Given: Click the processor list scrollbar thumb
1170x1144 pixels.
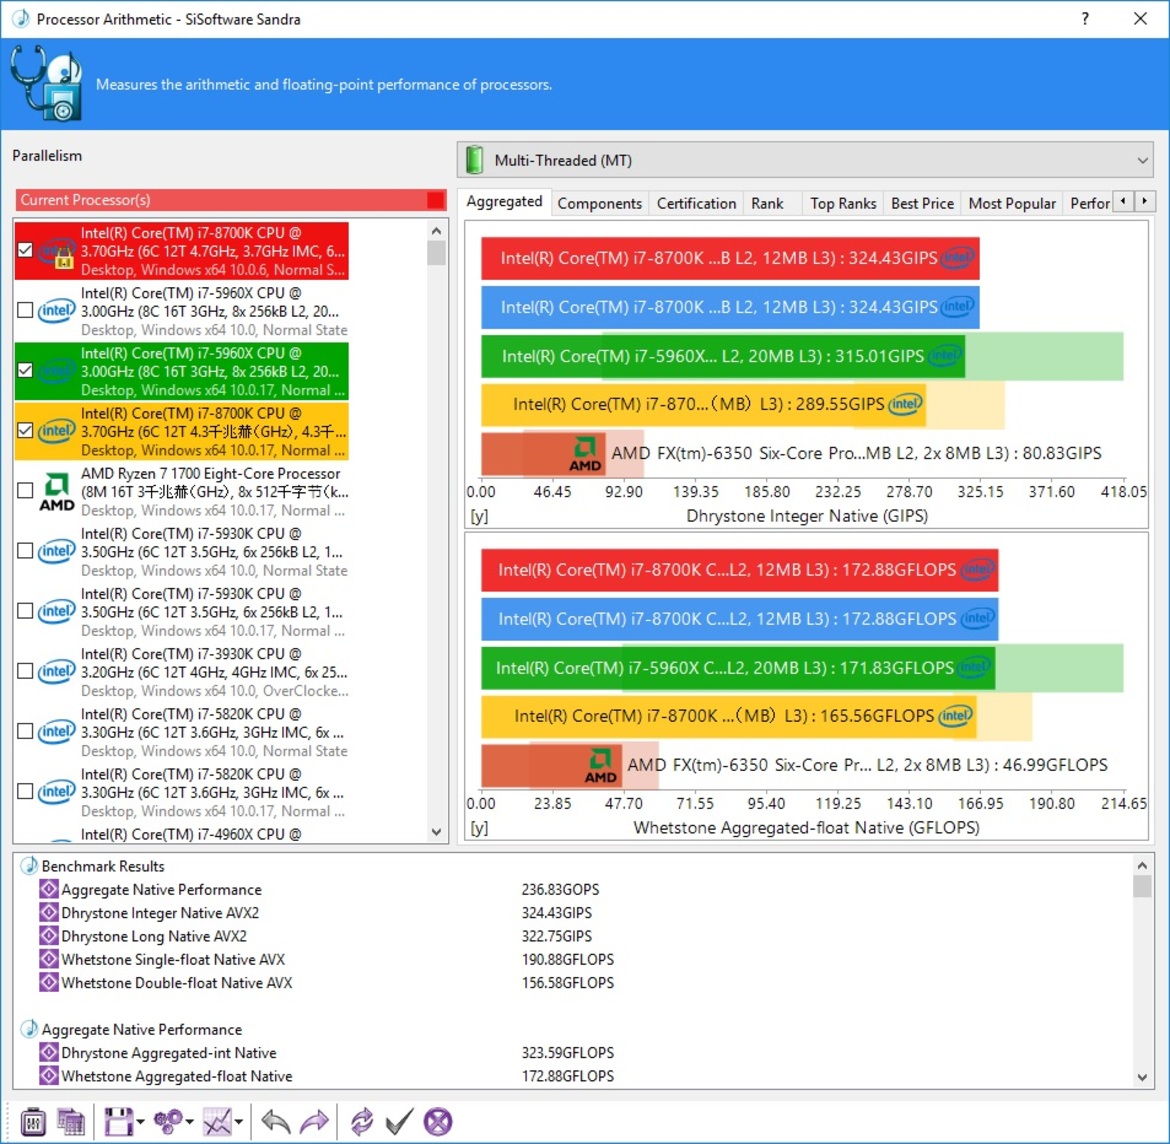Looking at the screenshot, I should coord(437,253).
